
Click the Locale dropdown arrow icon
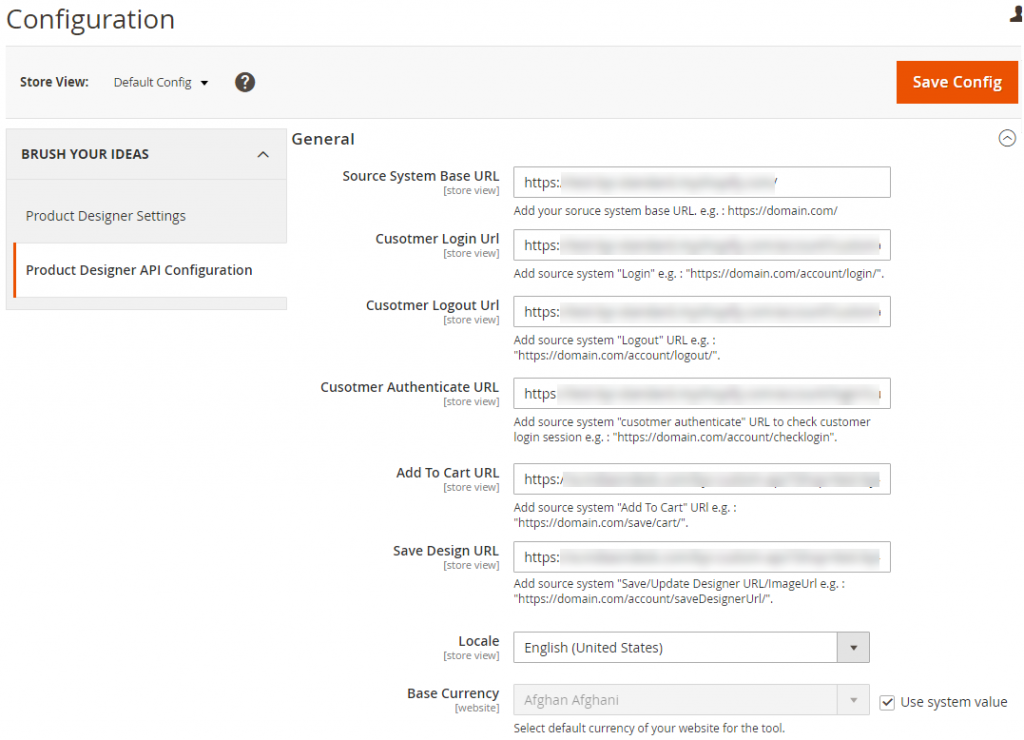point(854,647)
